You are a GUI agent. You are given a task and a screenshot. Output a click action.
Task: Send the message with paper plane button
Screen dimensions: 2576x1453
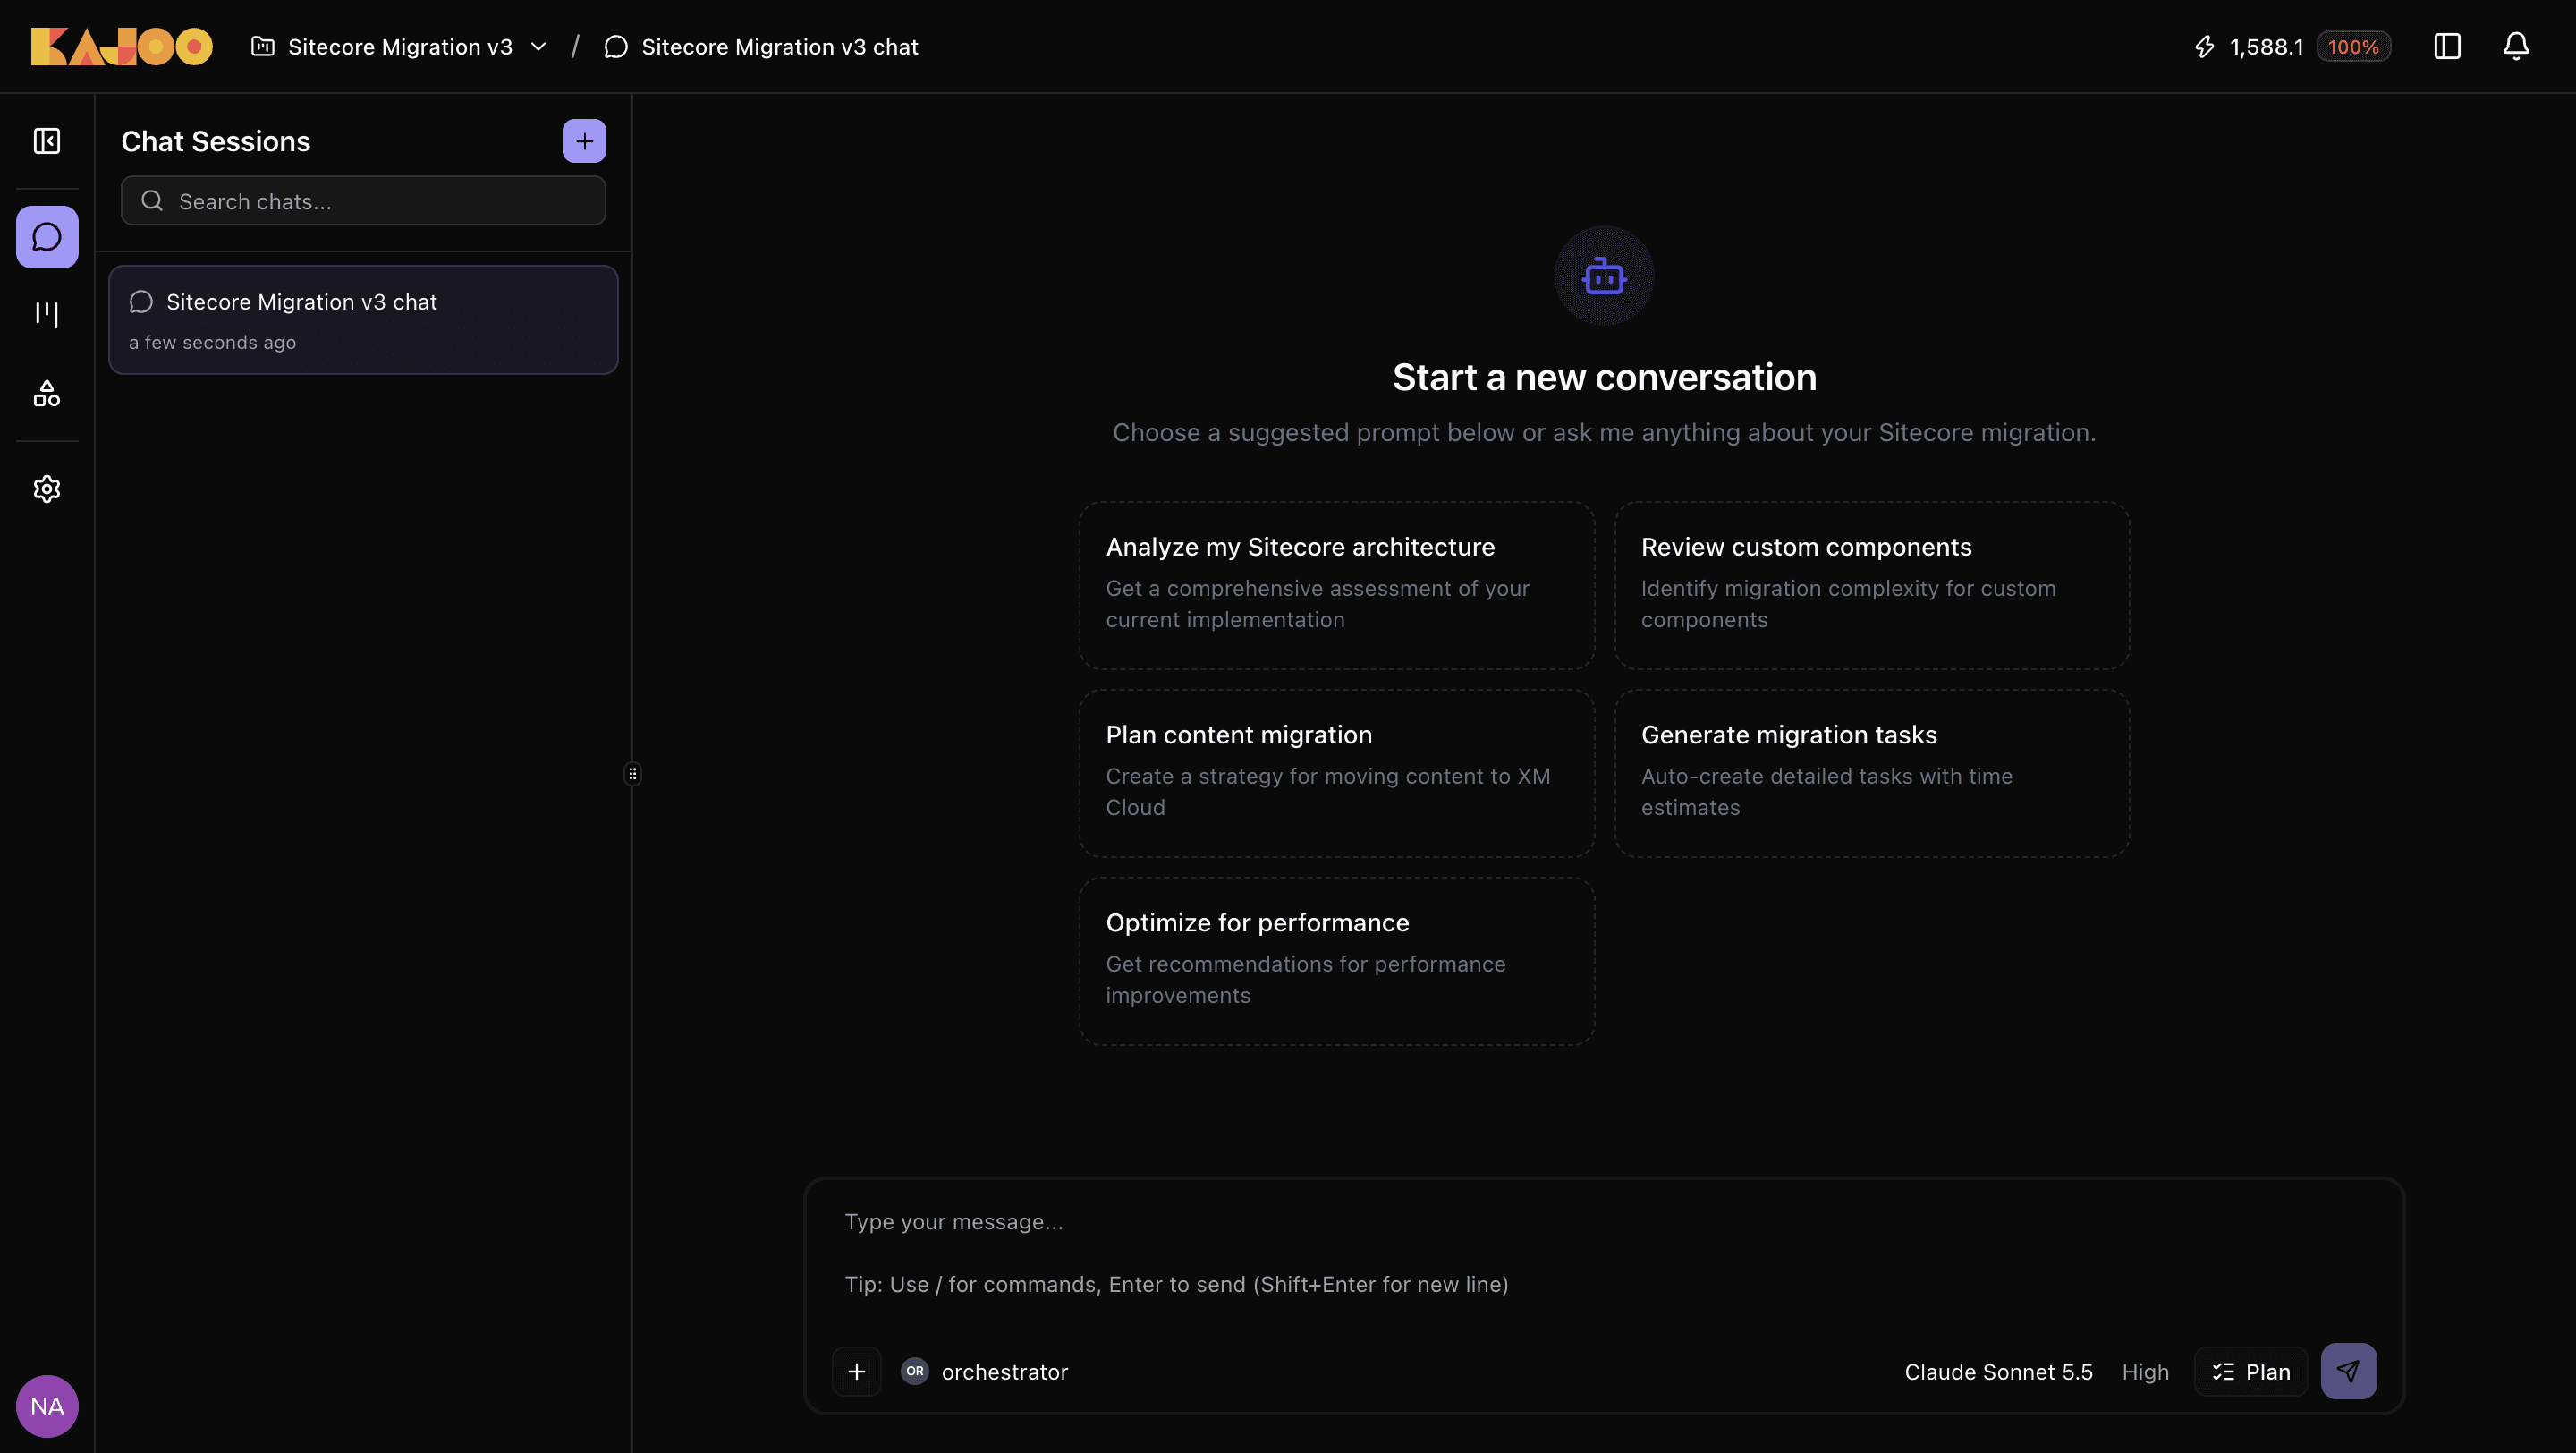2348,1371
